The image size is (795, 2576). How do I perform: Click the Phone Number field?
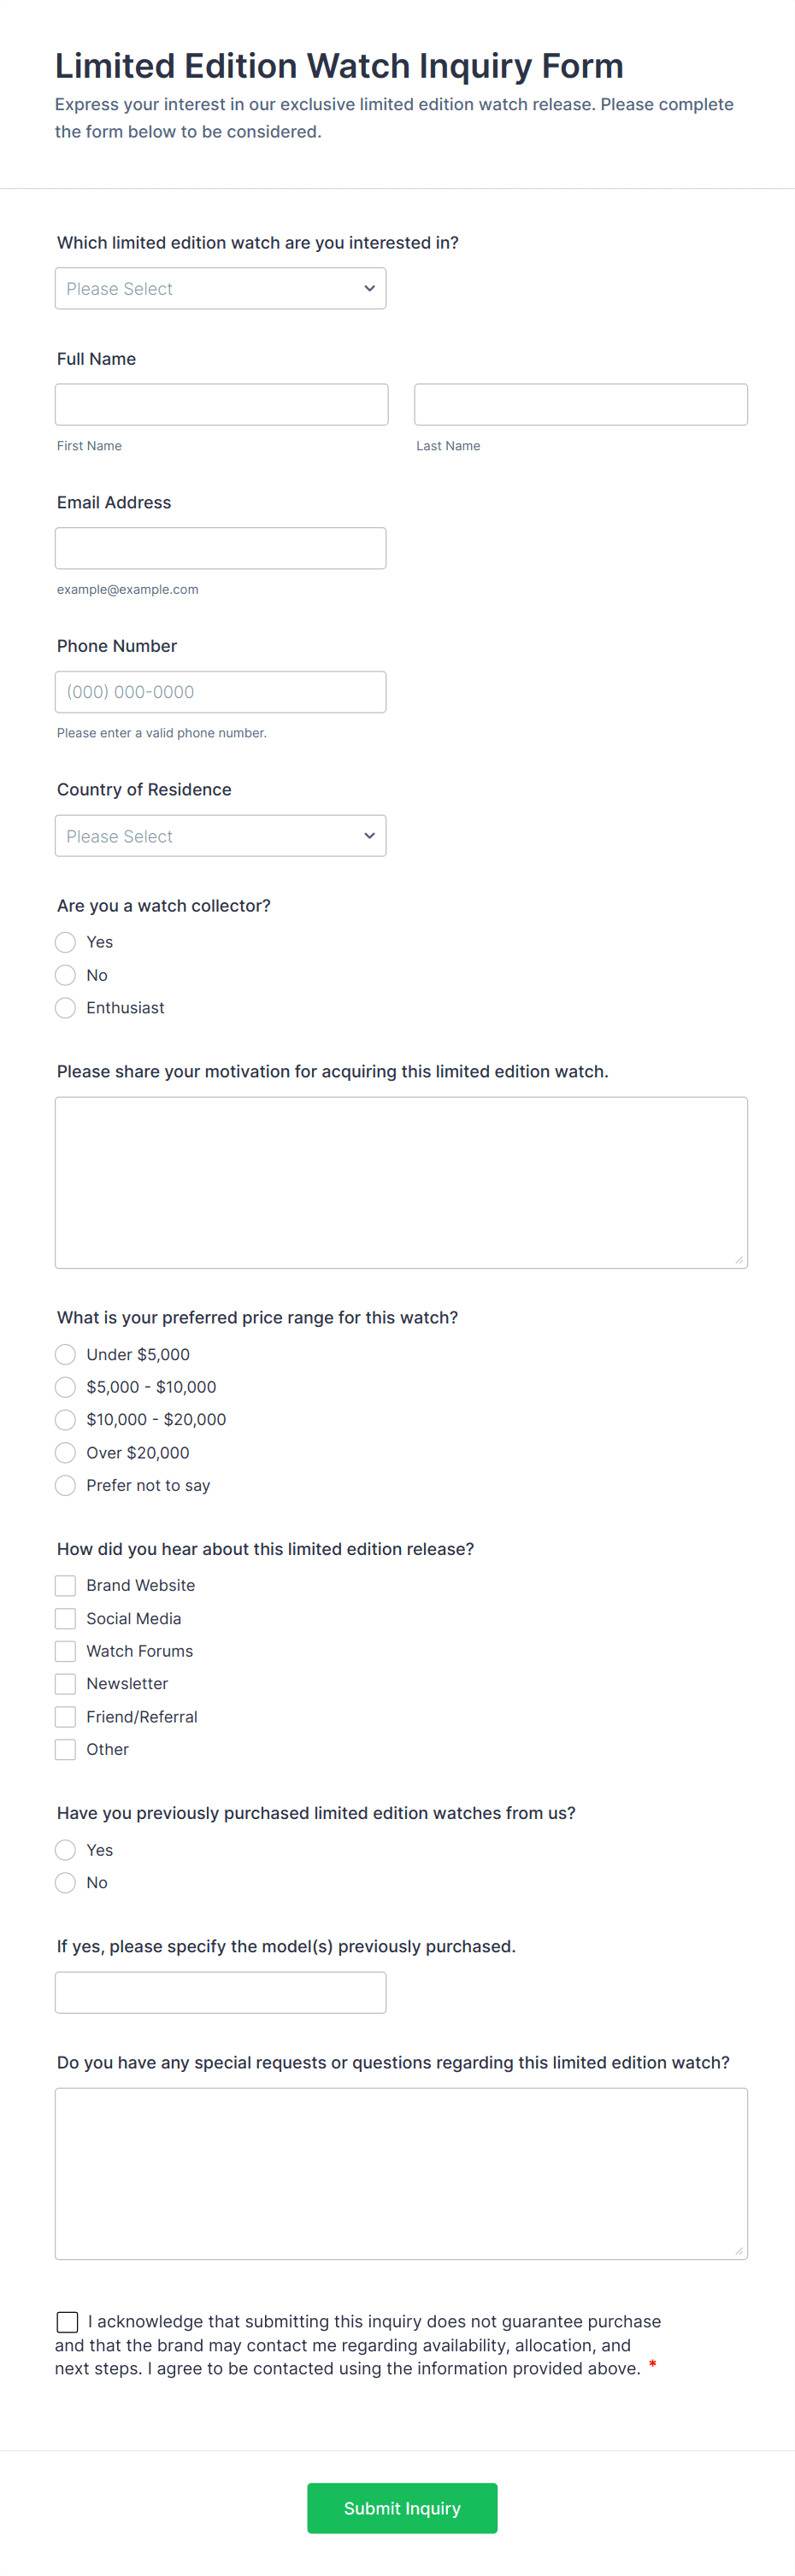pyautogui.click(x=220, y=691)
